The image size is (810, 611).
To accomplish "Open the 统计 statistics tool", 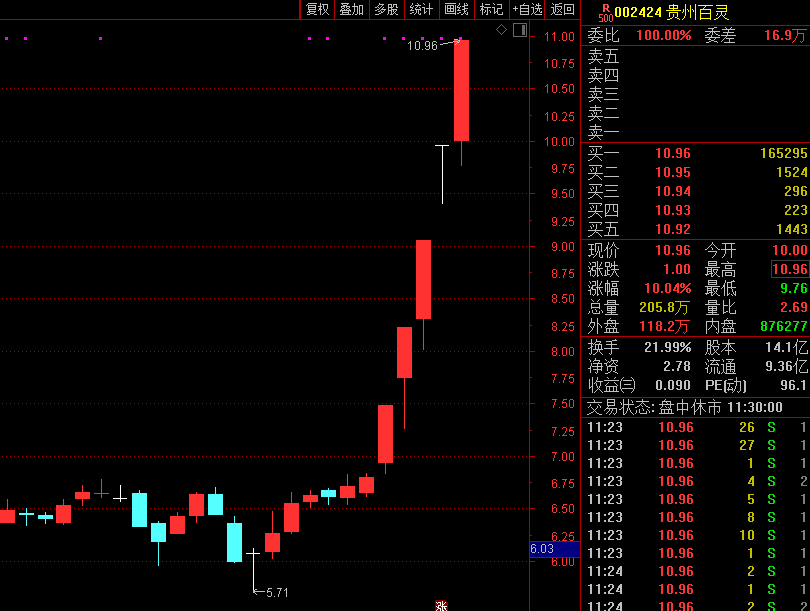I will (421, 9).
